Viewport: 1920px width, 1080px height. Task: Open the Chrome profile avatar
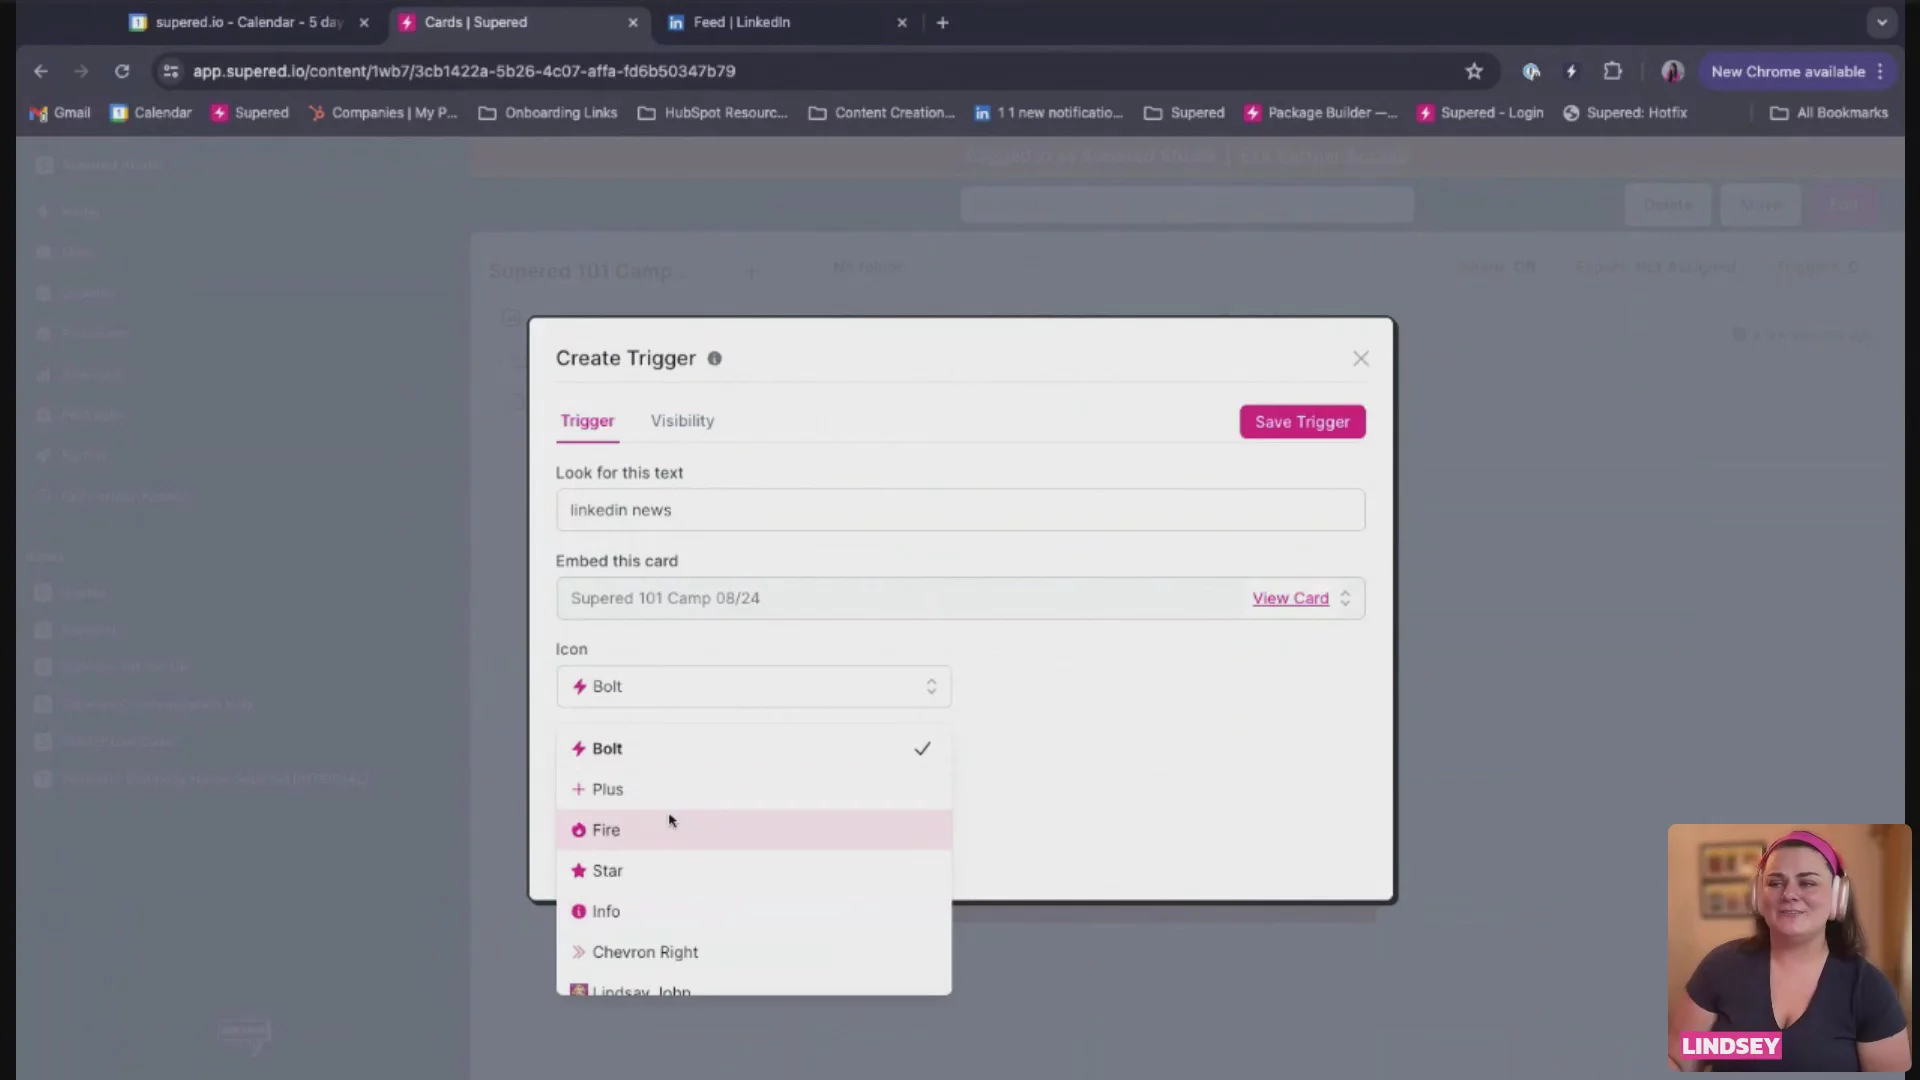(x=1673, y=71)
